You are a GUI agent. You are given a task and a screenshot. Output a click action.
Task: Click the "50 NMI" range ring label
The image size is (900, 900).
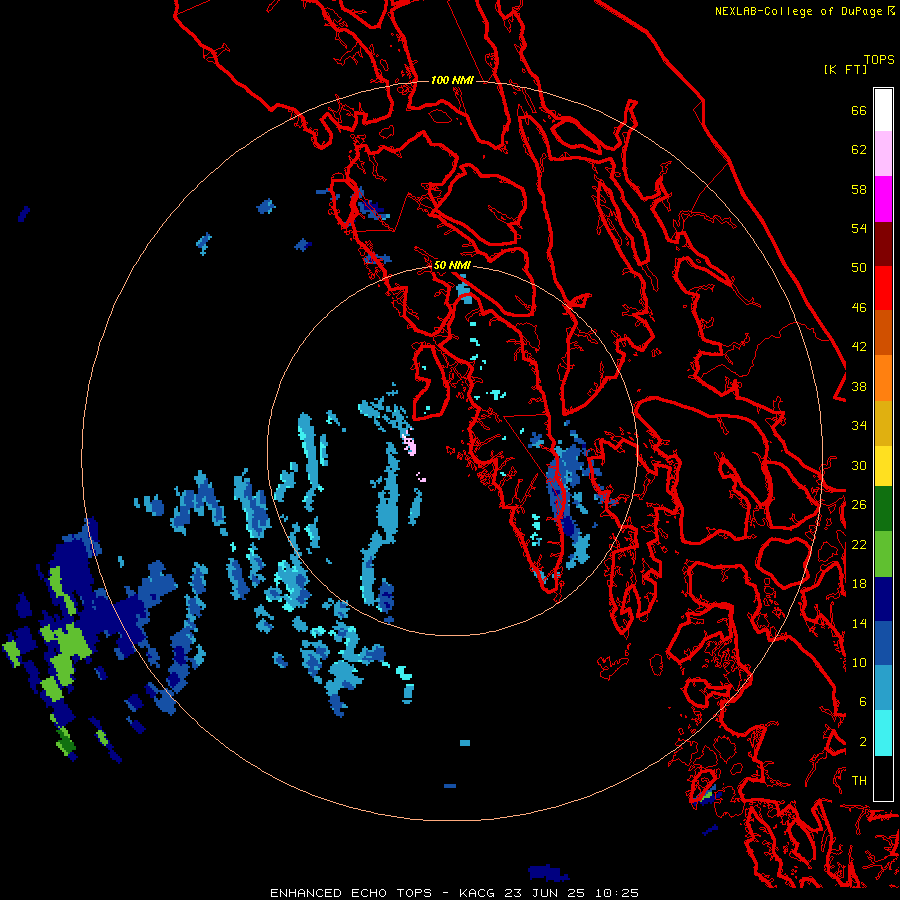point(452,265)
